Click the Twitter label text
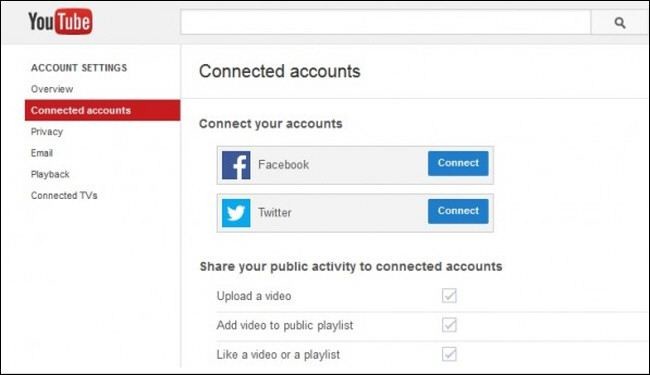 click(275, 213)
